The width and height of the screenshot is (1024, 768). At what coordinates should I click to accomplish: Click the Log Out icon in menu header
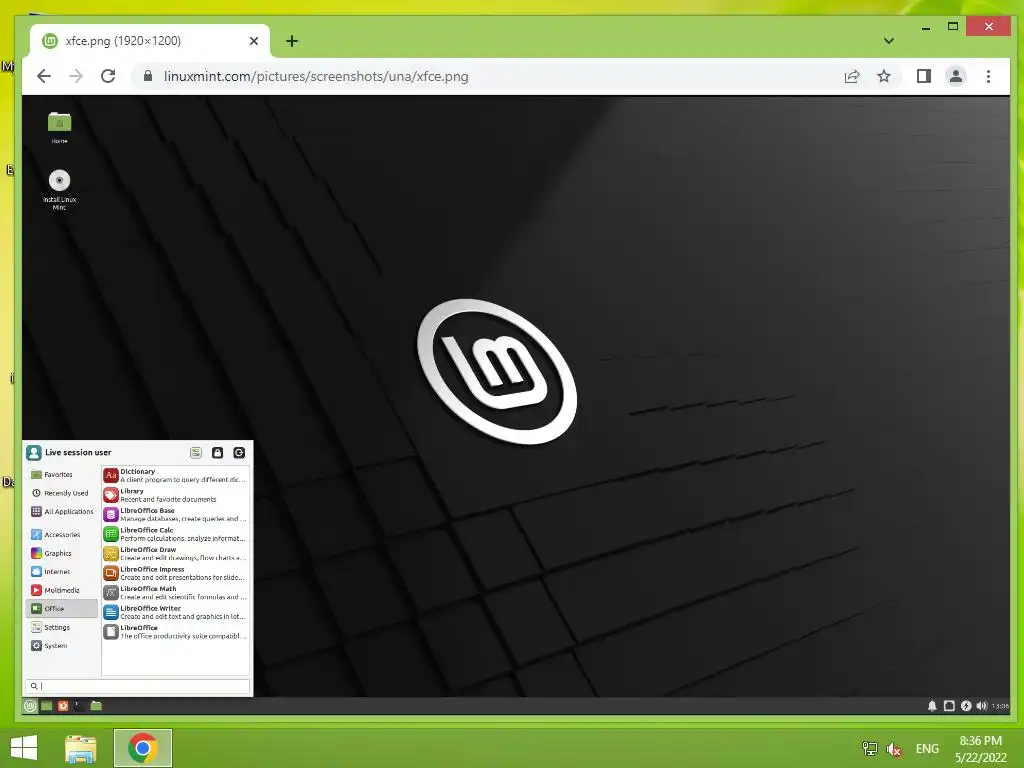click(x=239, y=453)
